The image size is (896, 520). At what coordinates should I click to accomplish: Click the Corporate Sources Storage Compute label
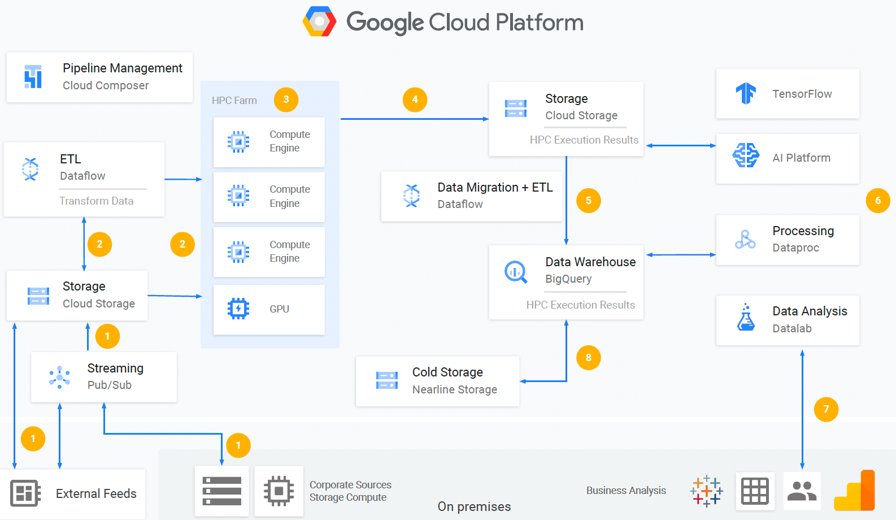pyautogui.click(x=350, y=491)
